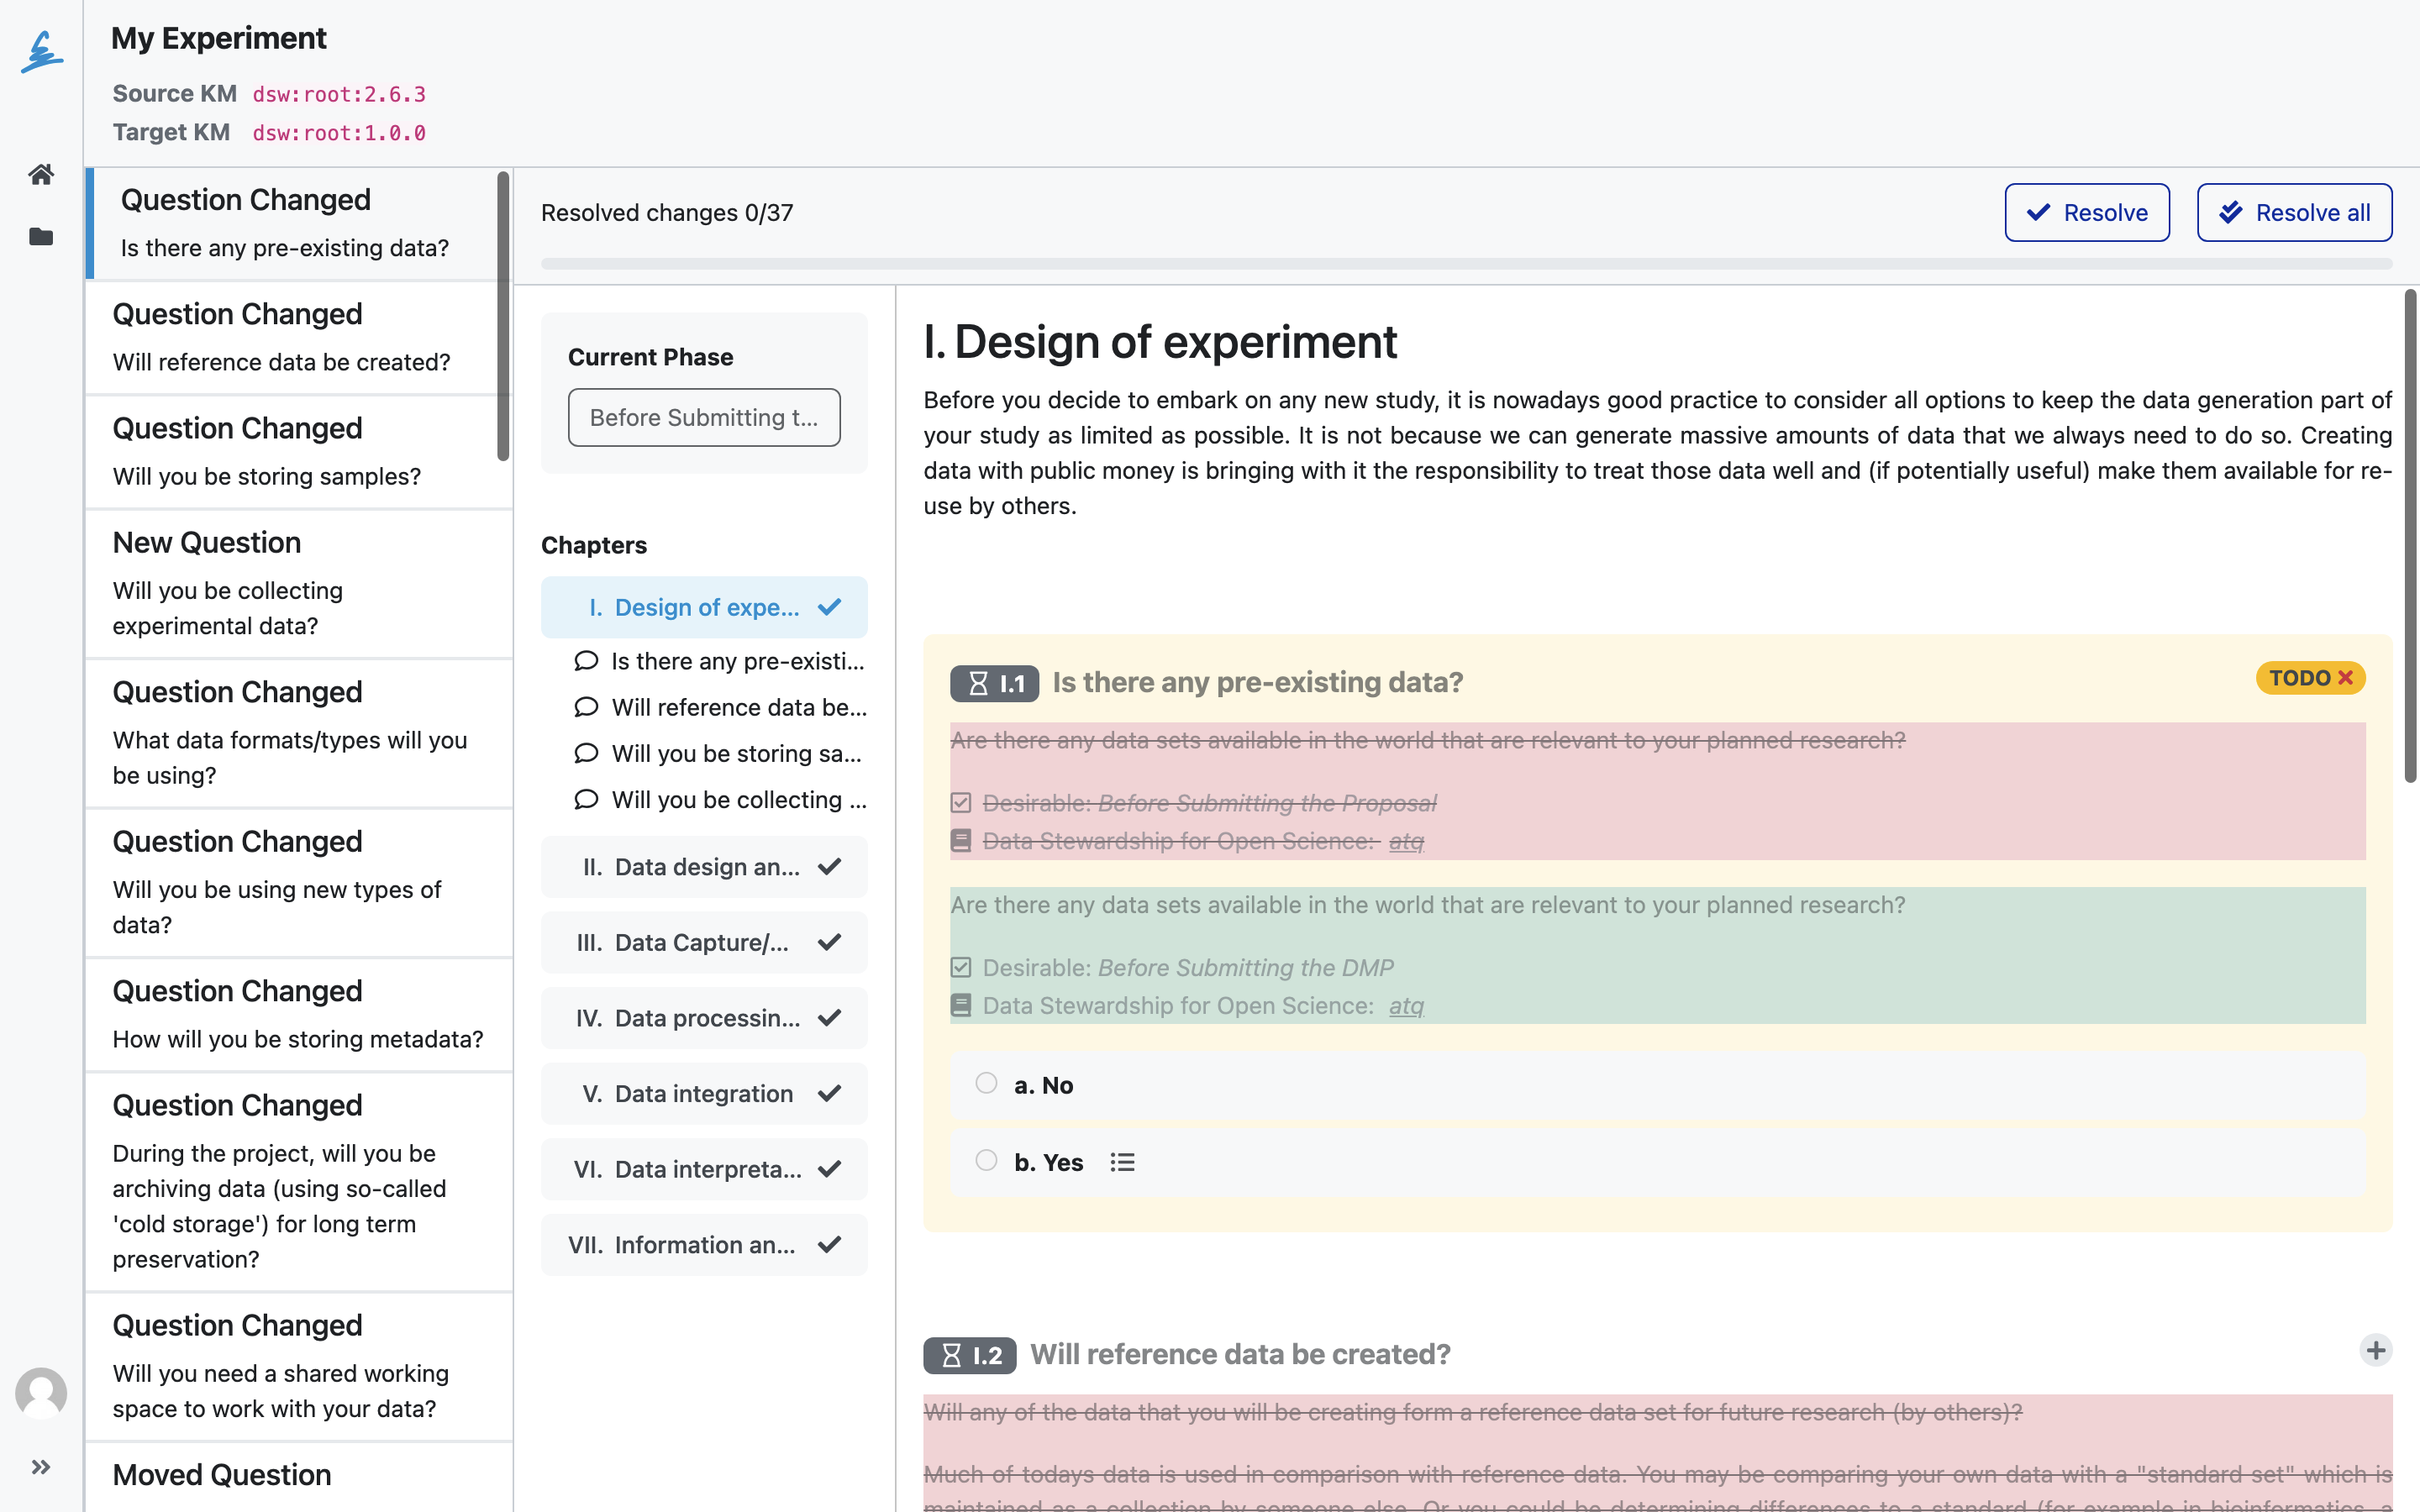Open the Current Phase dropdown
Viewport: 2420px width, 1512px height.
704,417
